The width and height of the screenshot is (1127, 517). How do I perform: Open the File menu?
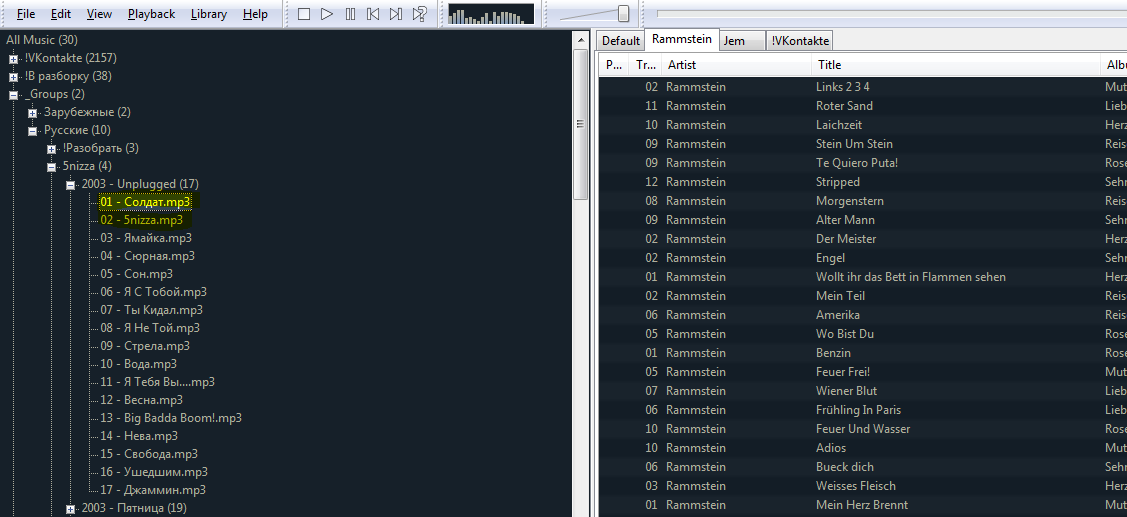pyautogui.click(x=26, y=14)
